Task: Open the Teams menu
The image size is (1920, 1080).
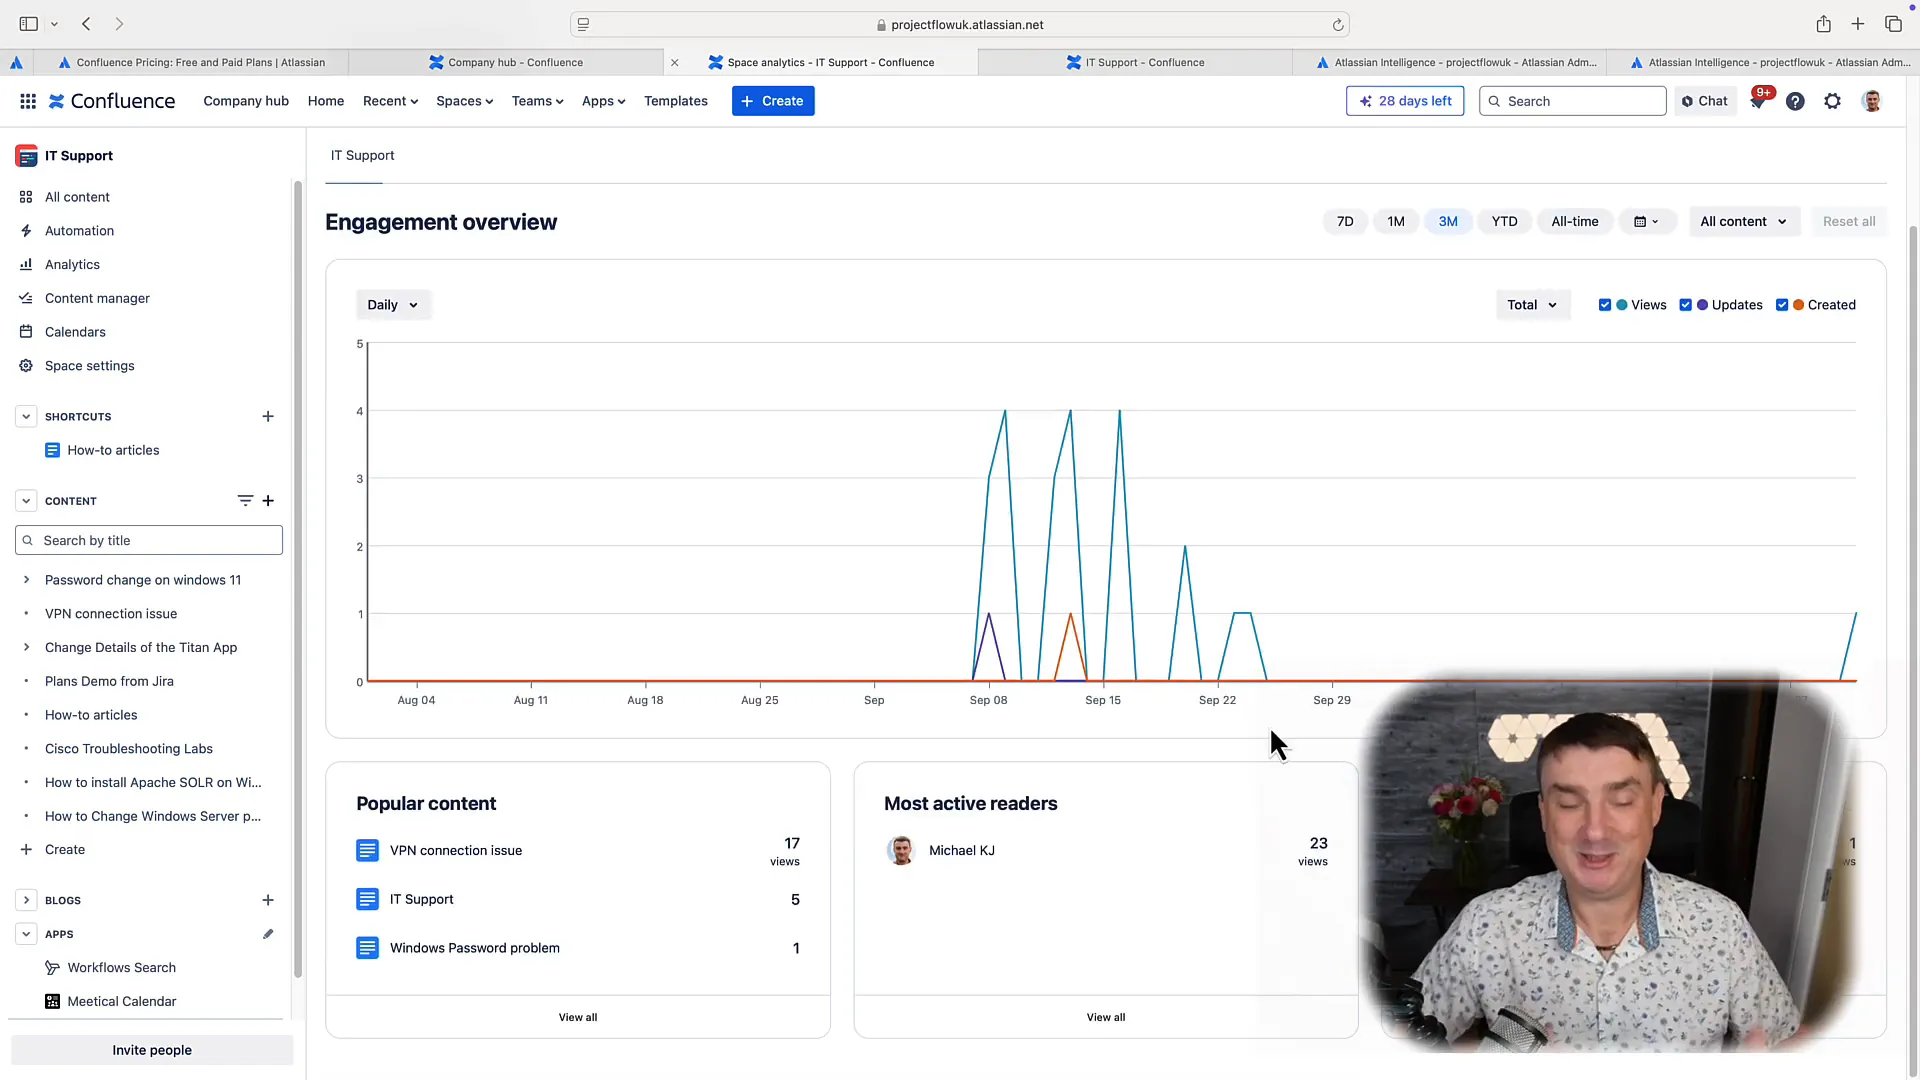Action: coord(537,101)
